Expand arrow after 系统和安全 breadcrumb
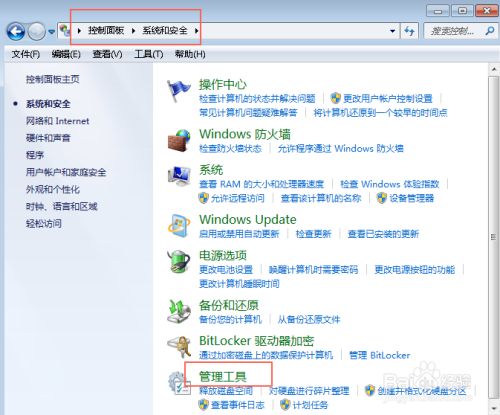Screen dimensions: 500x415 [196, 31]
